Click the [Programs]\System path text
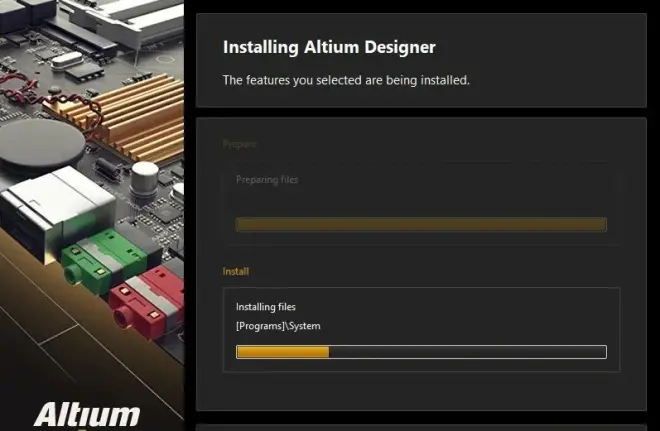This screenshot has height=431, width=660. click(x=278, y=326)
